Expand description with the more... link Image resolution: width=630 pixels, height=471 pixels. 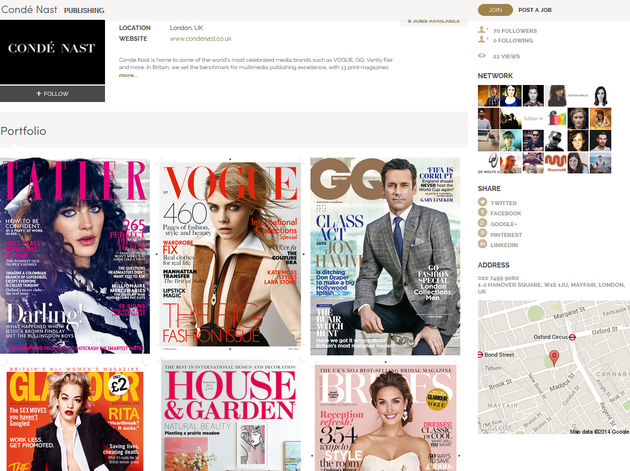click(x=128, y=75)
